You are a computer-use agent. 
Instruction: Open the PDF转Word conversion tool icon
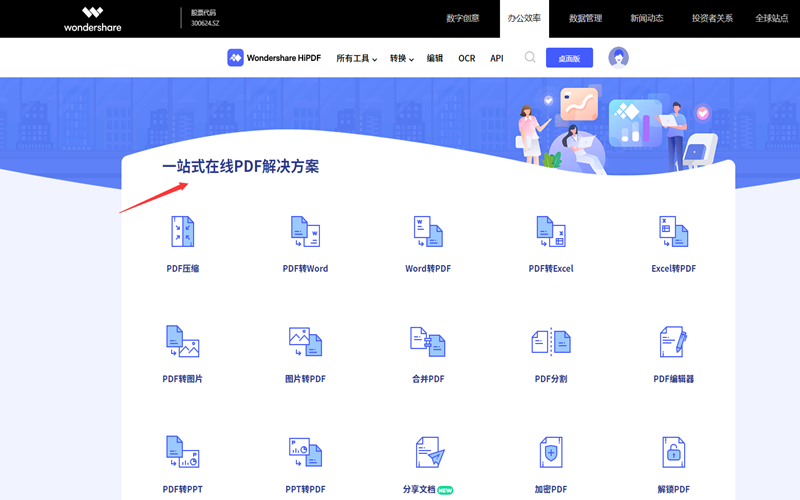point(305,232)
